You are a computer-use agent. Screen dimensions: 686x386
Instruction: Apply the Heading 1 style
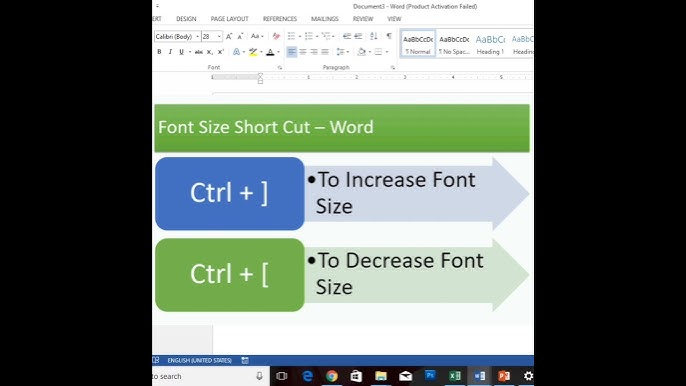[490, 44]
